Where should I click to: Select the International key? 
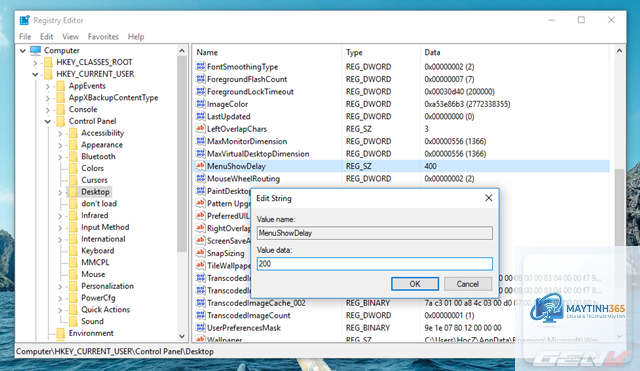pos(103,239)
